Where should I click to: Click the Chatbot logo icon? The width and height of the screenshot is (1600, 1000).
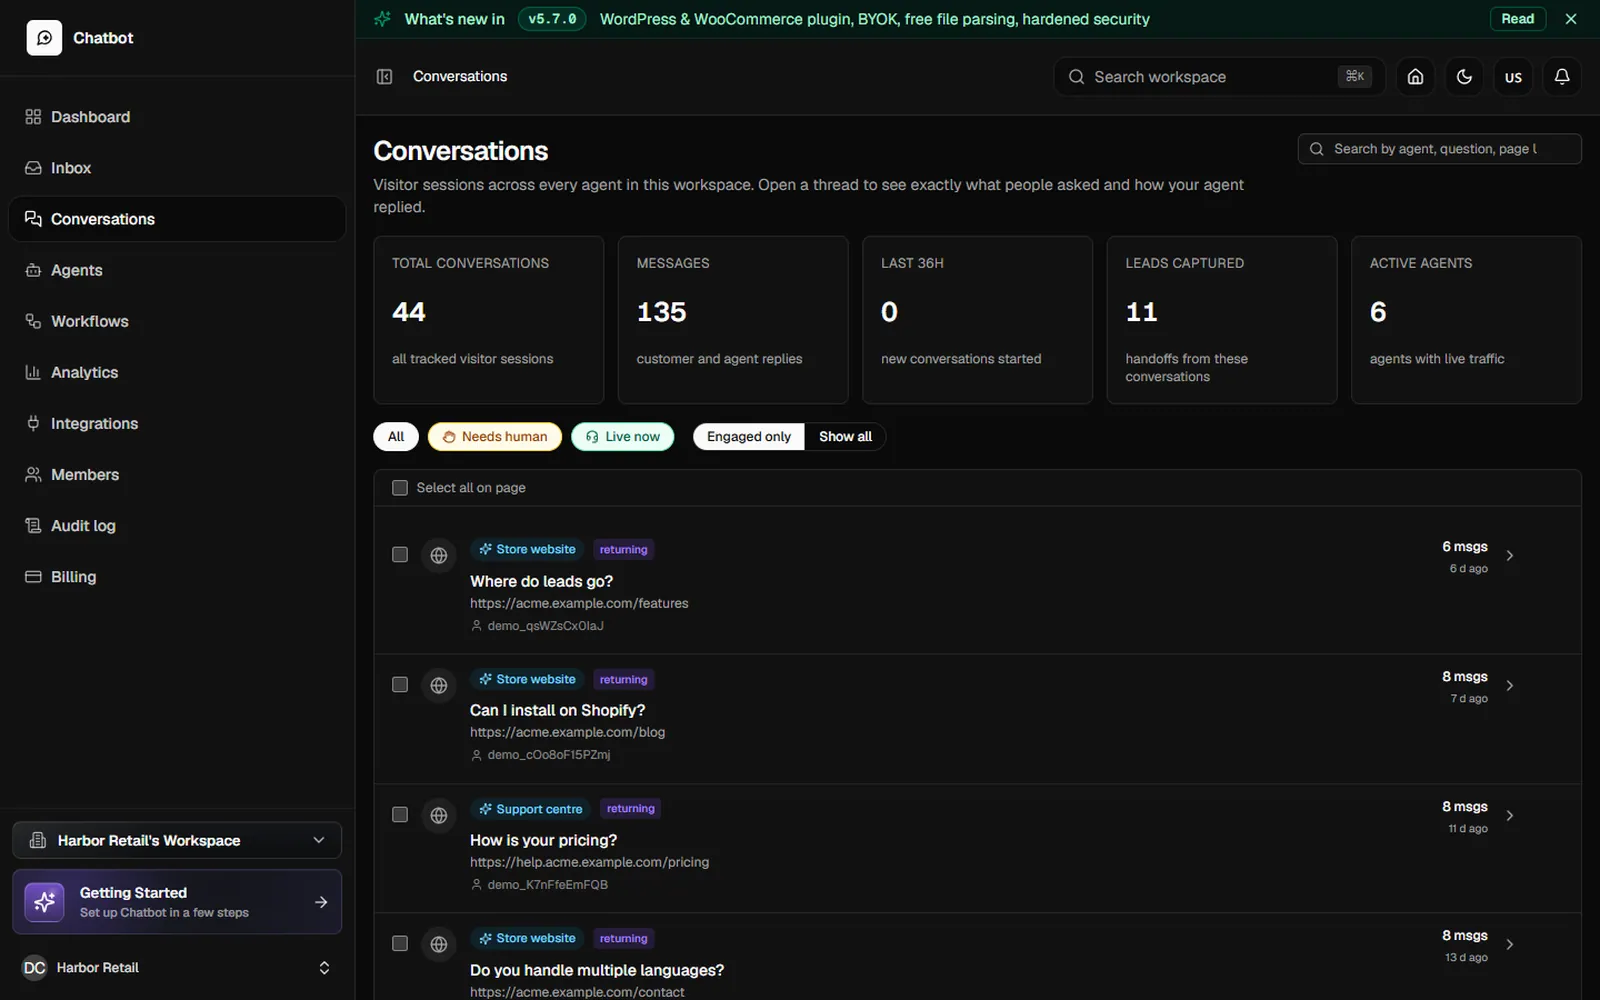(x=44, y=38)
